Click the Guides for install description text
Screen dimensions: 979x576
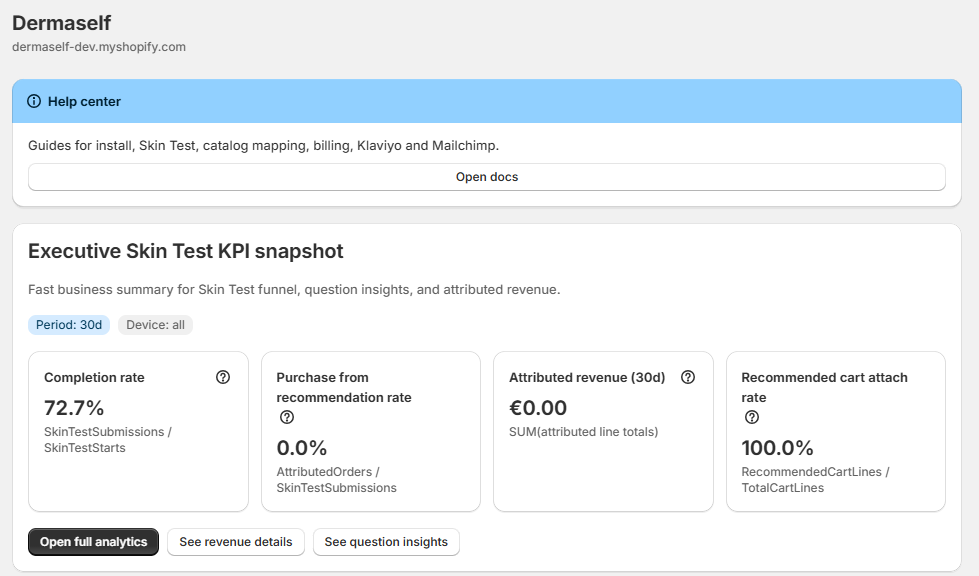[x=263, y=145]
